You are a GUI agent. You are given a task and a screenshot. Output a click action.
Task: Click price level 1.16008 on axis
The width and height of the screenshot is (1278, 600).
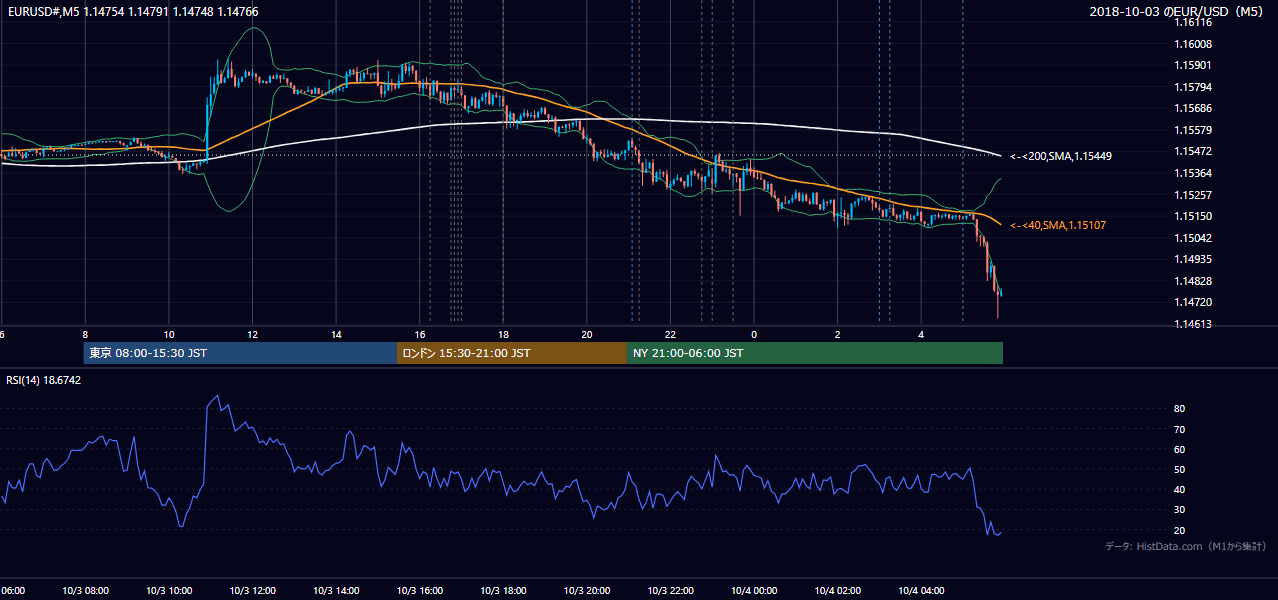pyautogui.click(x=1195, y=44)
